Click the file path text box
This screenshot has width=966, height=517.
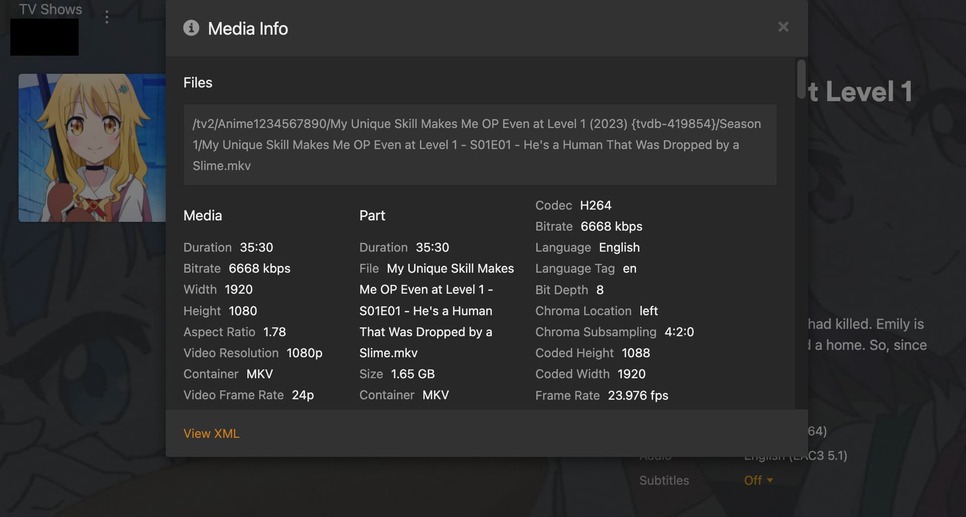(x=480, y=145)
